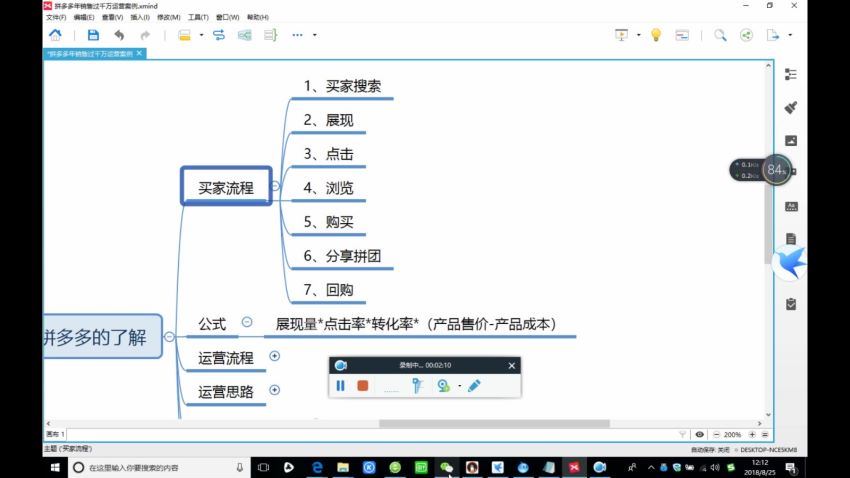The image size is (850, 478).
Task: Expand the 运营流程 branch
Action: 274,356
